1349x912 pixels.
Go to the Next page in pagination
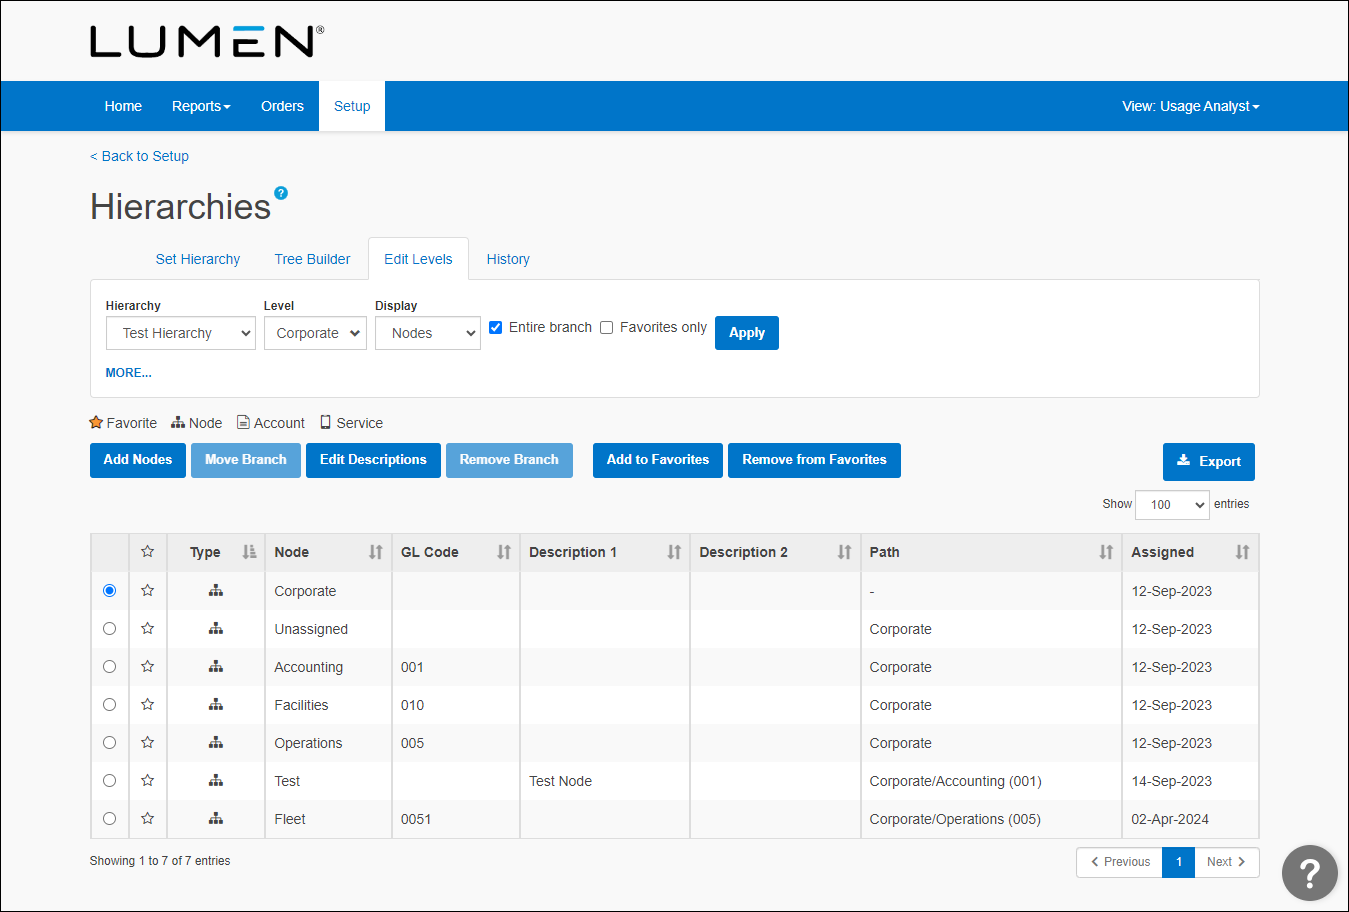1226,862
